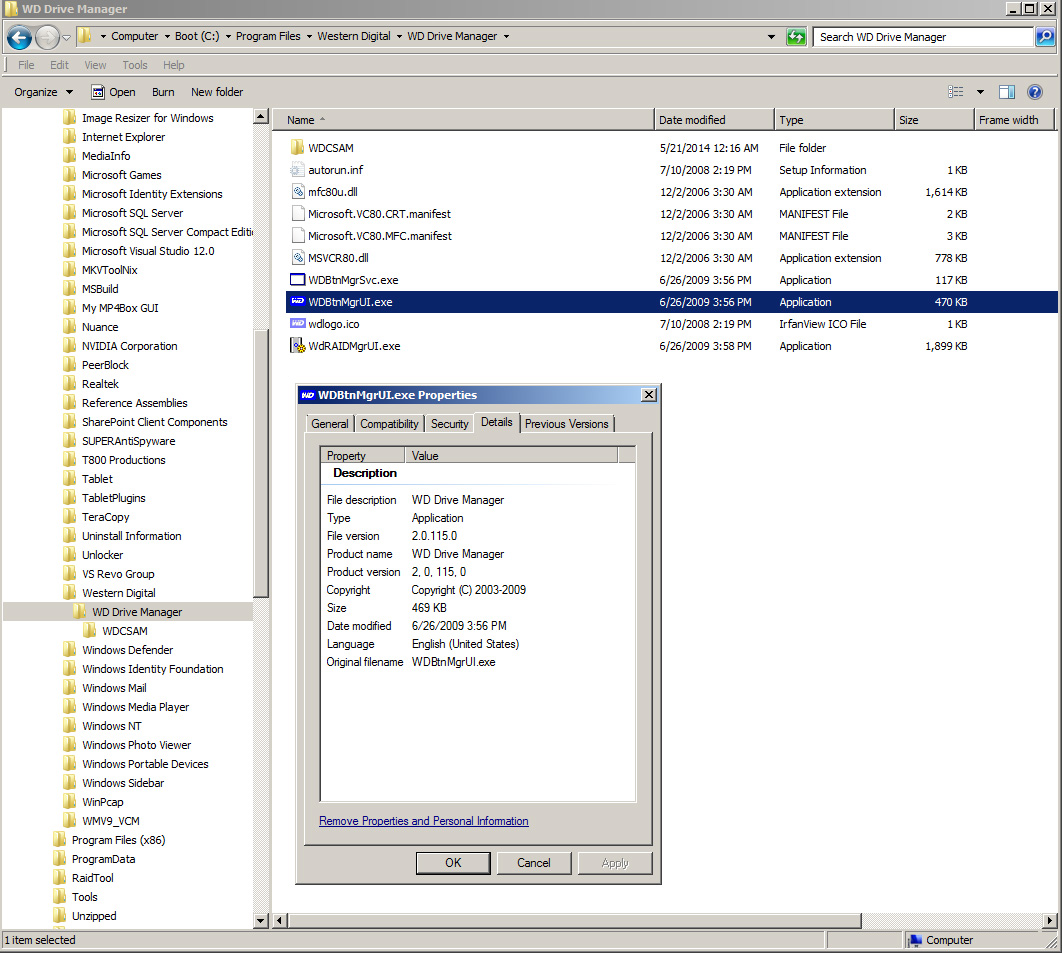Open dropdown arrow after WD Drive Manager breadcrumb
Viewport: 1062px width, 953px height.
(x=506, y=37)
